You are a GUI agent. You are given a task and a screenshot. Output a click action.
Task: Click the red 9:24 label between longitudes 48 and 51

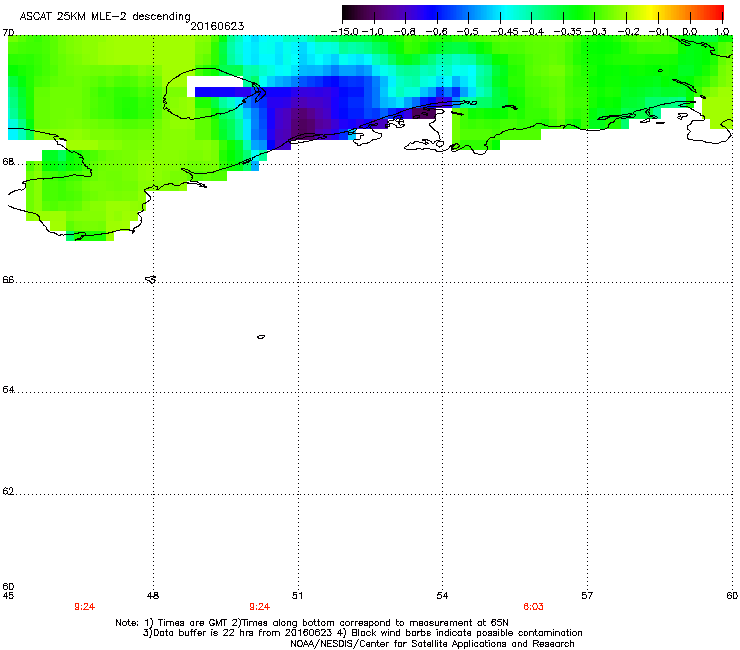click(x=260, y=607)
